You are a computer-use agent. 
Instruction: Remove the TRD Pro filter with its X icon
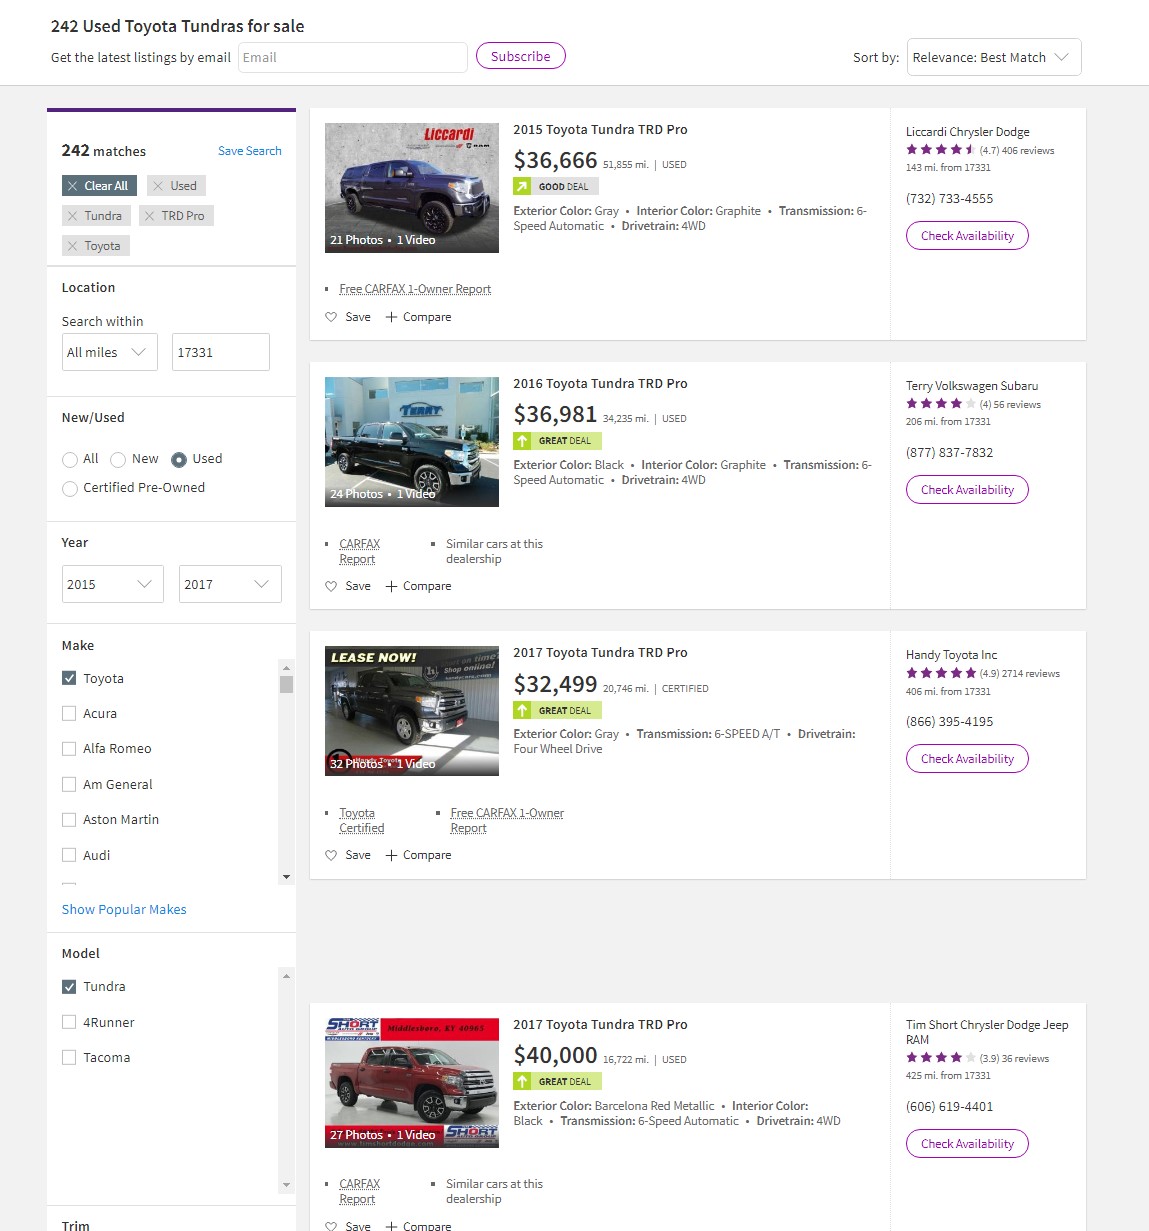[150, 216]
